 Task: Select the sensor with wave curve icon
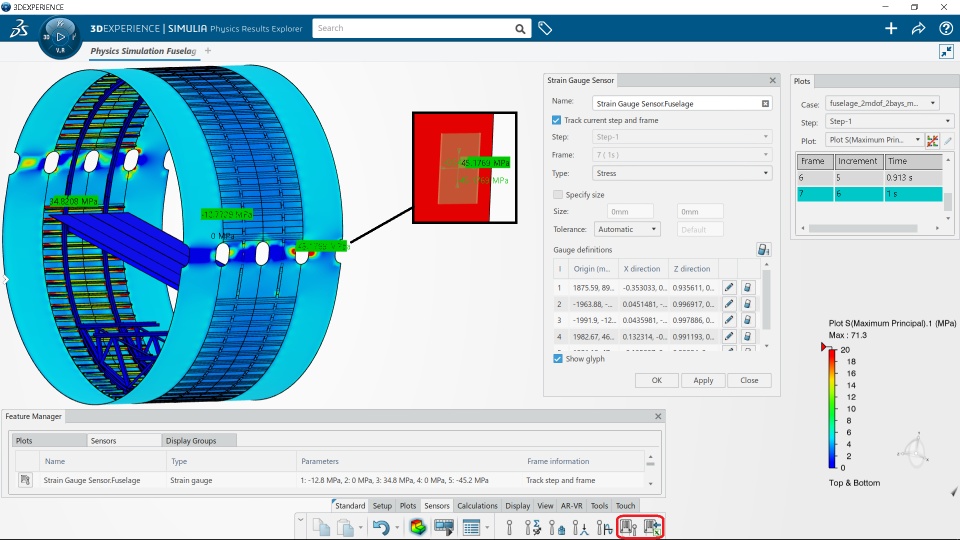coord(604,527)
